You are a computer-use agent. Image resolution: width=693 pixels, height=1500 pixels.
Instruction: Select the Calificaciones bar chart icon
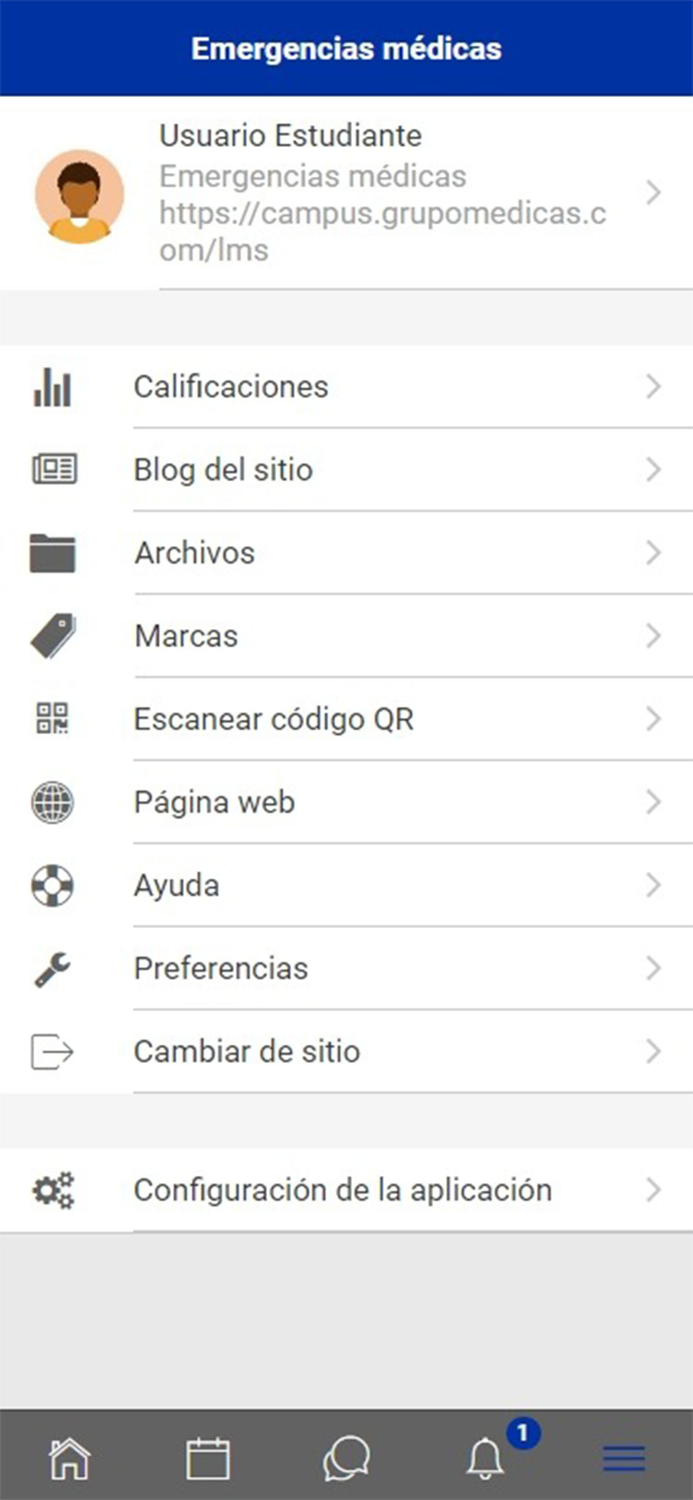[53, 388]
